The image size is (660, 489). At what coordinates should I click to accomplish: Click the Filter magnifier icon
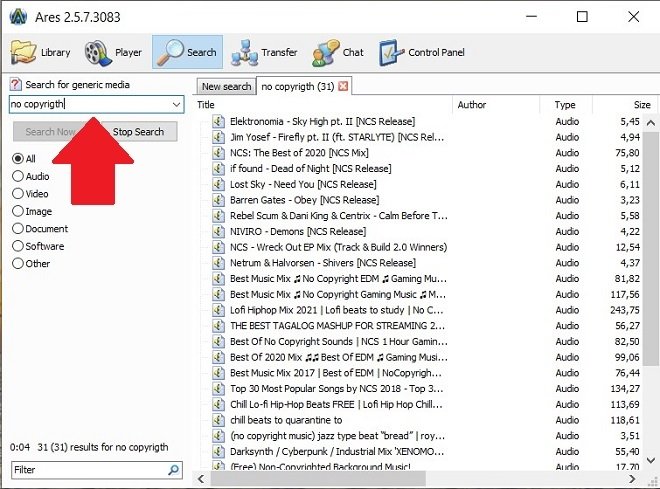click(x=173, y=470)
